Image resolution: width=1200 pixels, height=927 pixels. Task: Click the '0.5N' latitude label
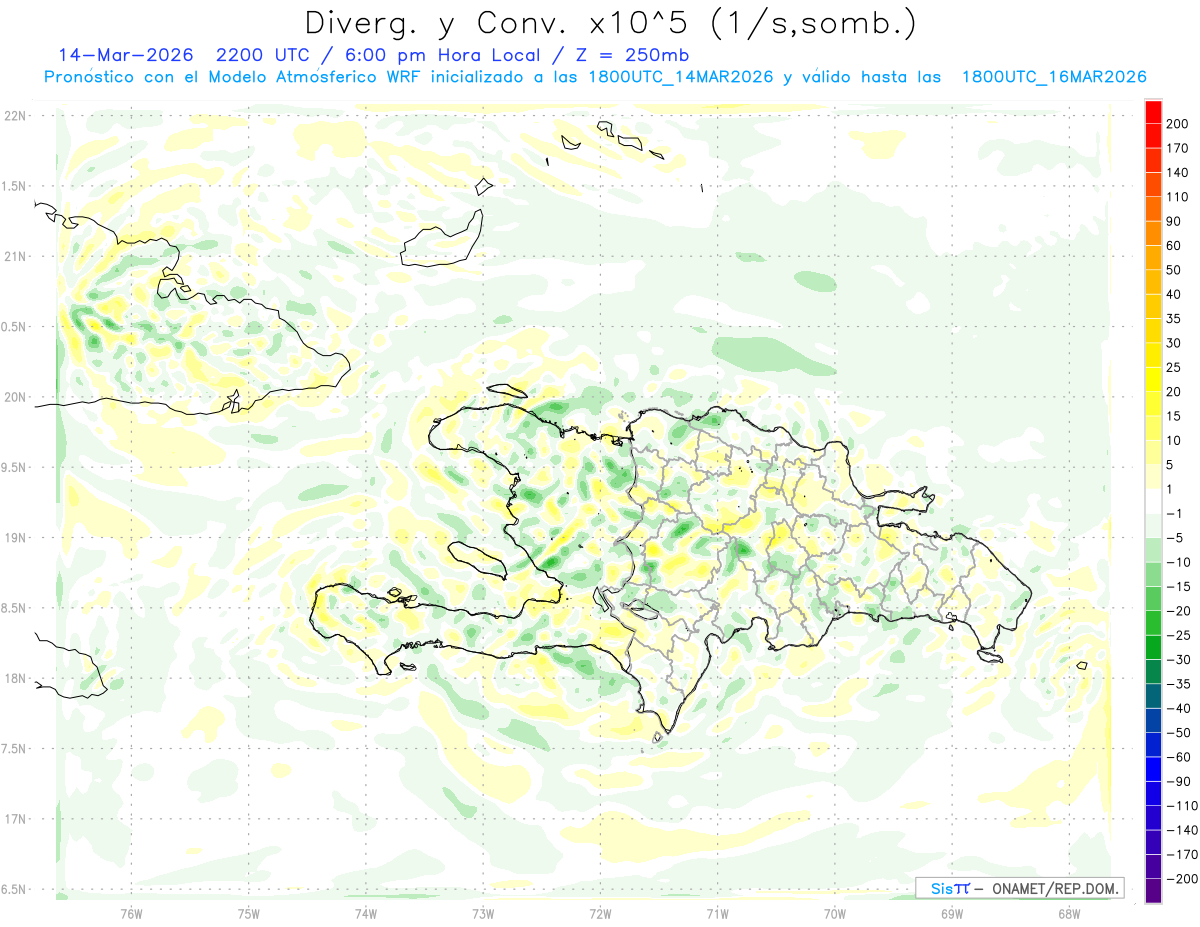(14, 327)
